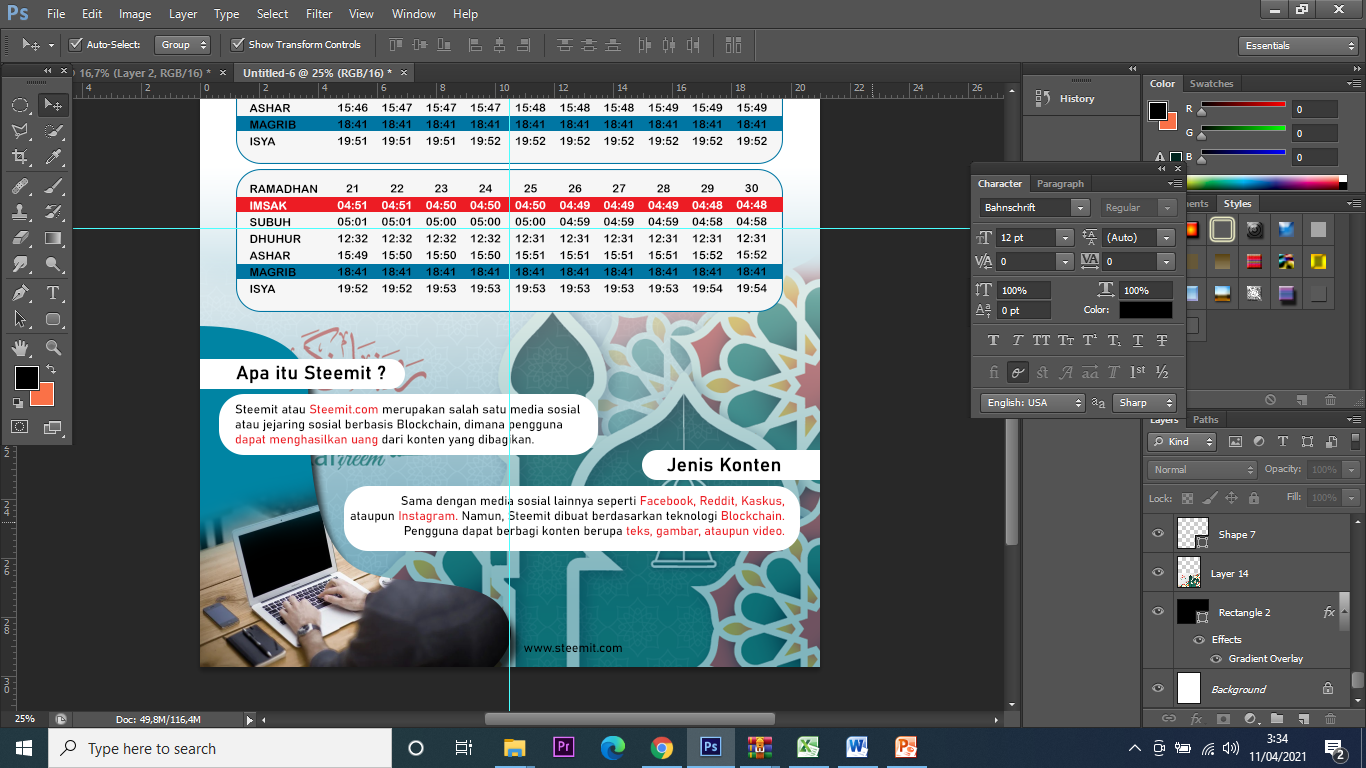1366x768 pixels.
Task: Open the Sharp anti-aliasing dropdown
Action: tap(1143, 403)
